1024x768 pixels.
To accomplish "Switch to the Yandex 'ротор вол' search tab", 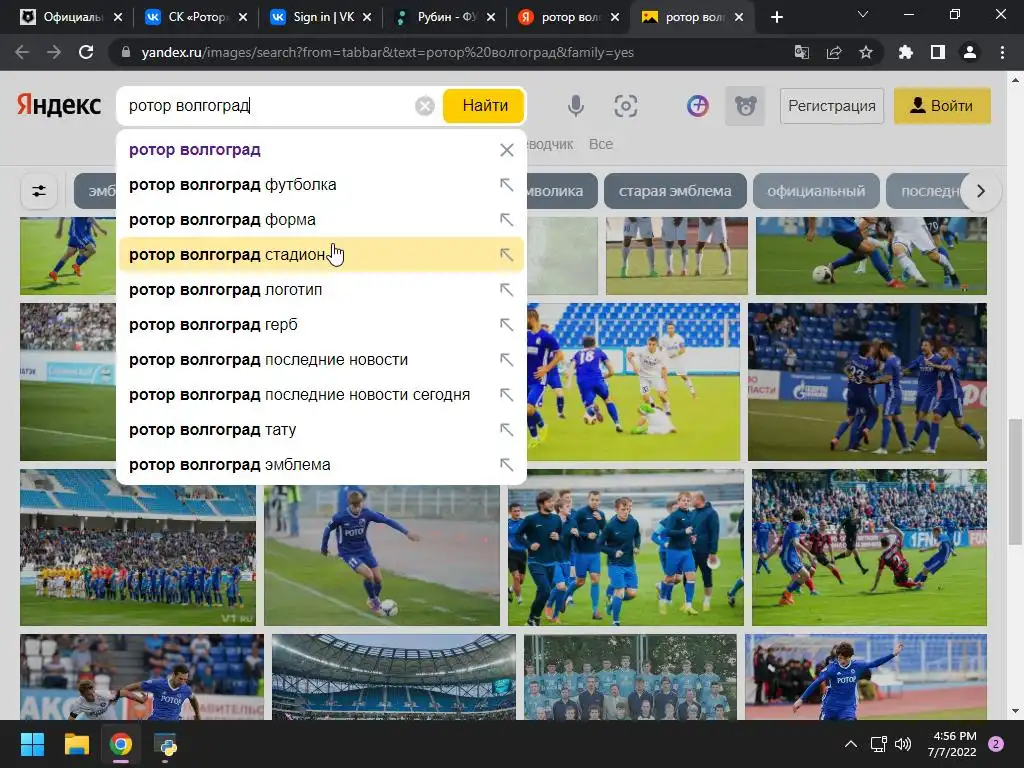I will tap(569, 17).
